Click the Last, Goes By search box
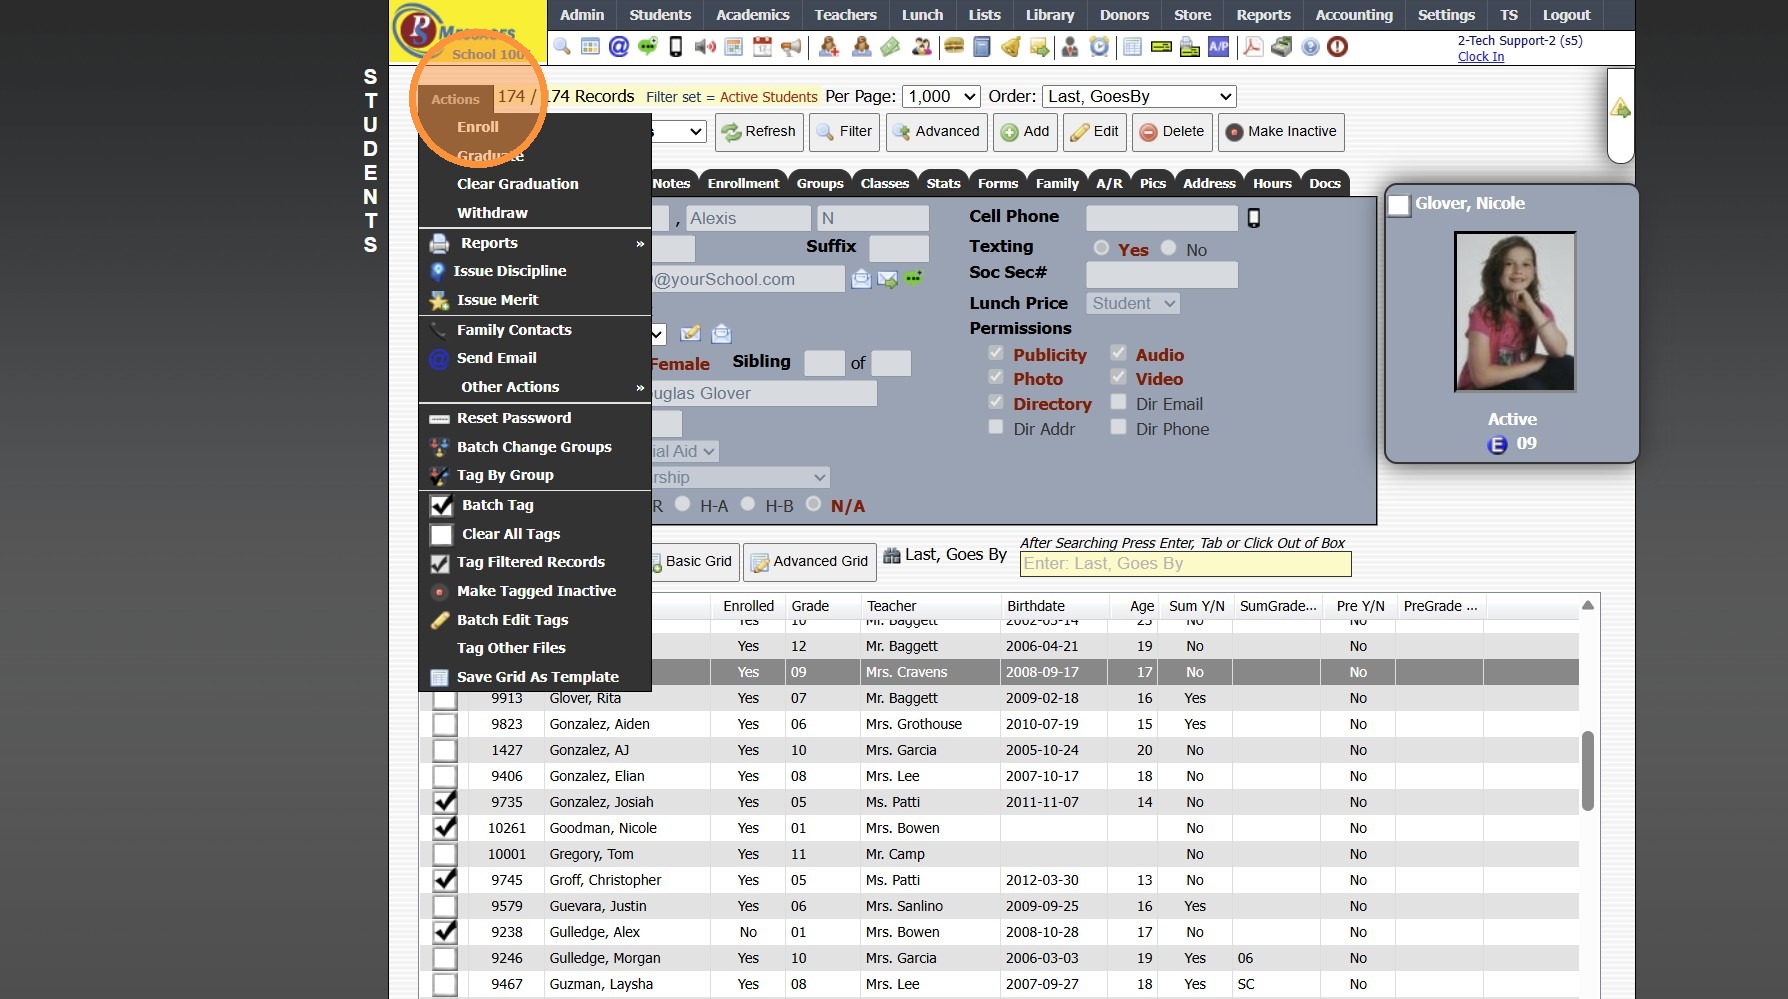This screenshot has width=1788, height=999. pyautogui.click(x=1186, y=564)
